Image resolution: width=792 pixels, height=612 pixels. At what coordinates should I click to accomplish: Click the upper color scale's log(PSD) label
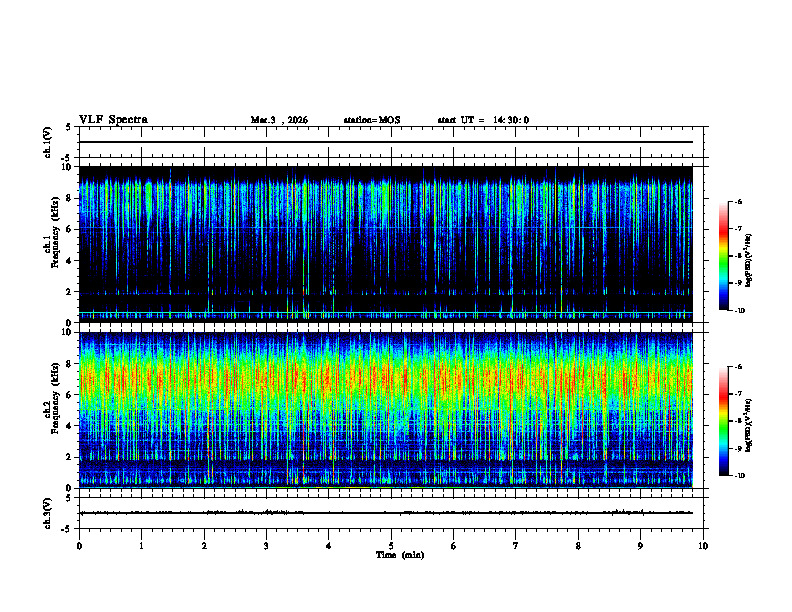pos(749,260)
